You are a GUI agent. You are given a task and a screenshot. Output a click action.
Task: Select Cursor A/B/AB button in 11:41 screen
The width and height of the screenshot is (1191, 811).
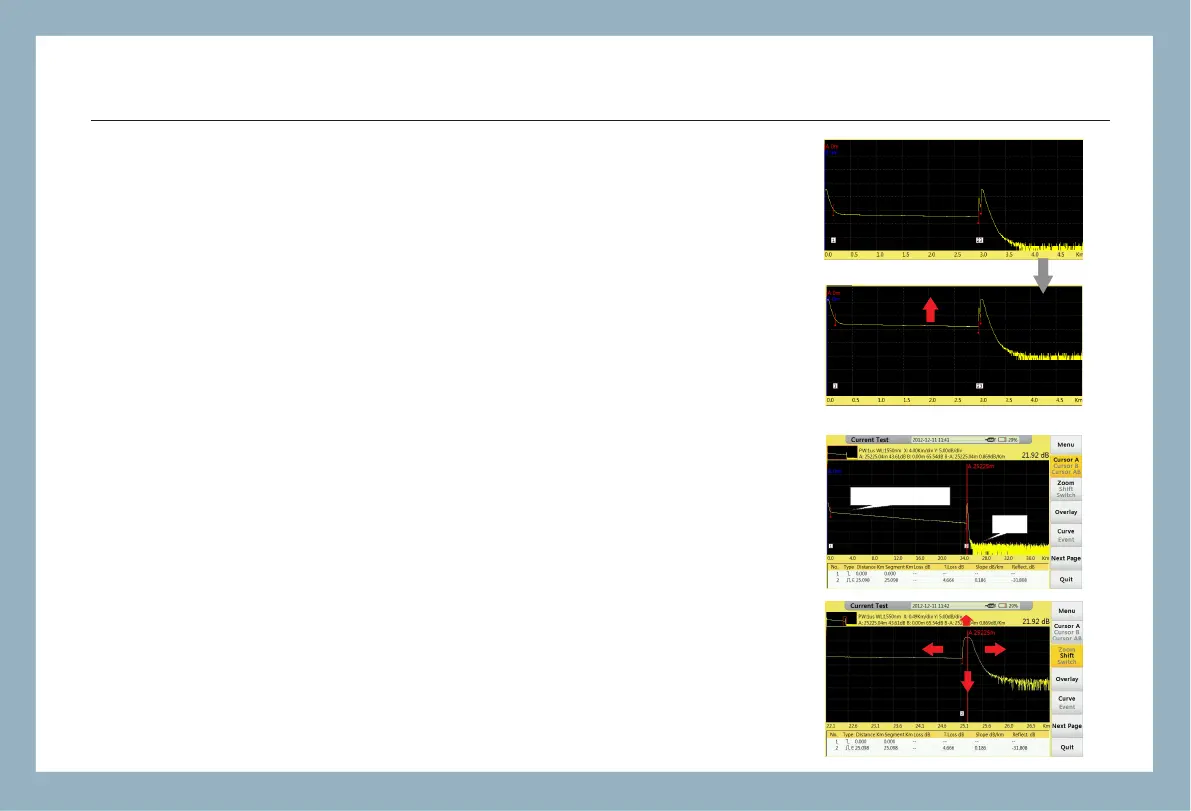tap(1066, 466)
